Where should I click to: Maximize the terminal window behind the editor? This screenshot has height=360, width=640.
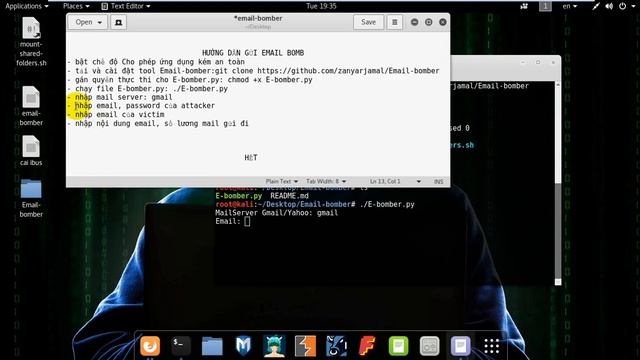pyautogui.click(x=538, y=62)
